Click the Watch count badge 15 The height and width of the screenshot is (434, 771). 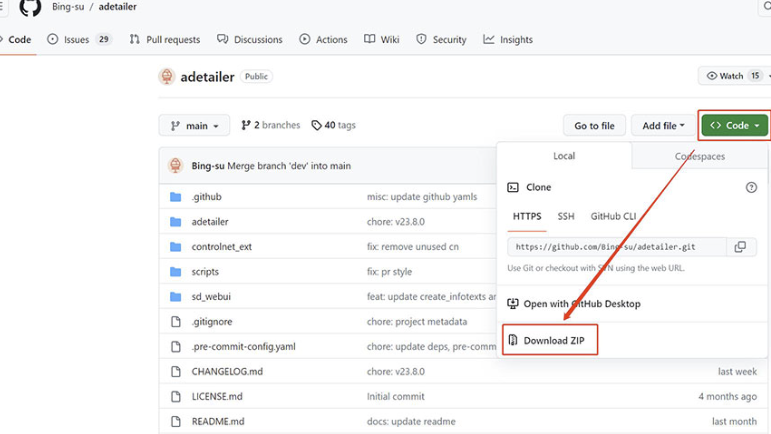click(x=755, y=76)
